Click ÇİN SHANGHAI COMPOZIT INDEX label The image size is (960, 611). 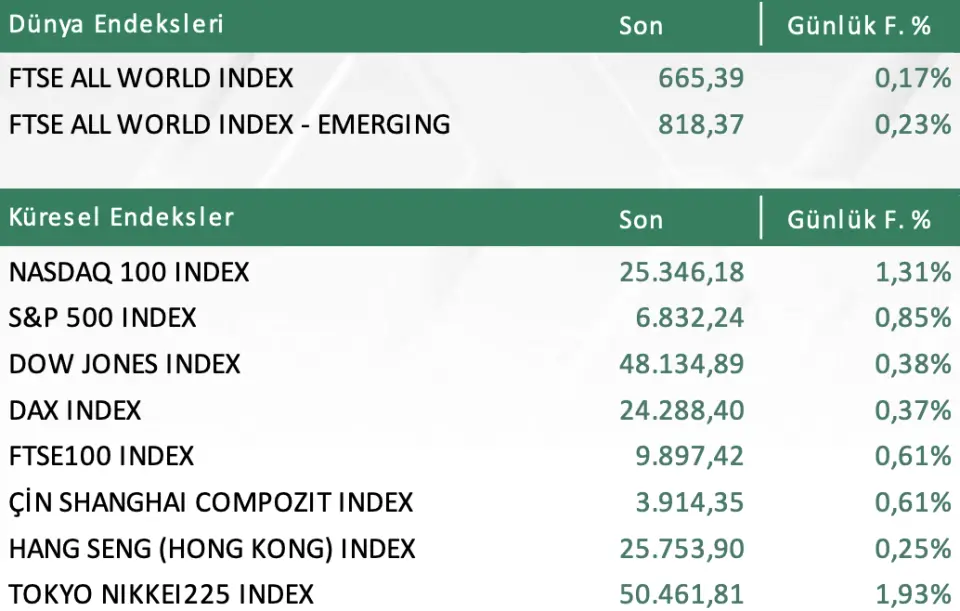click(x=211, y=502)
